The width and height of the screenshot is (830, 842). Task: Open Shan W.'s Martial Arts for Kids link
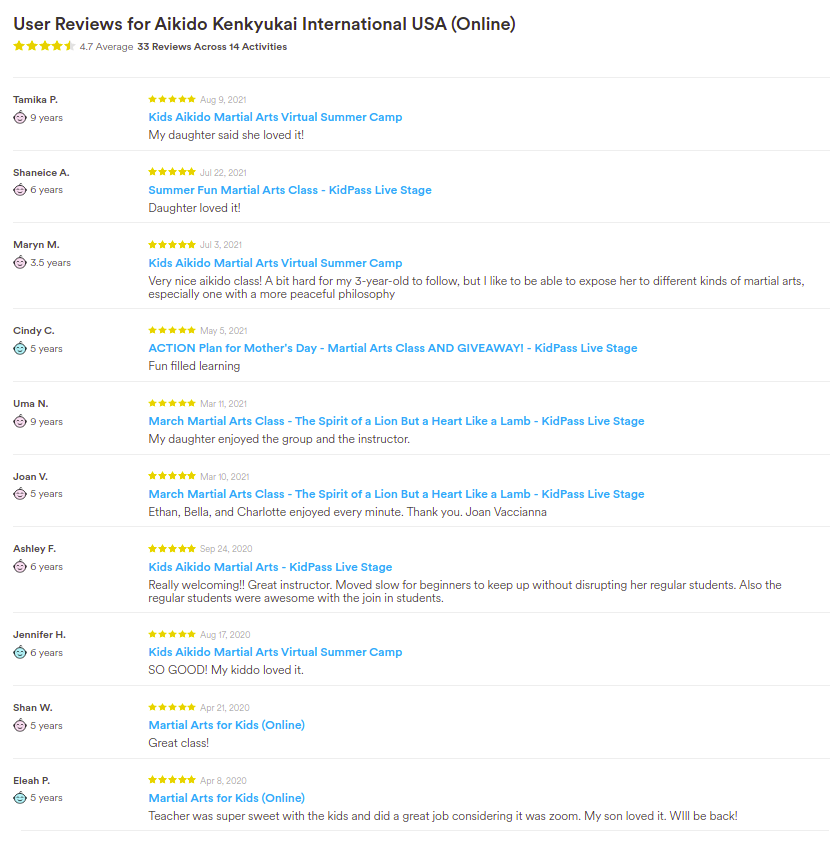(226, 725)
